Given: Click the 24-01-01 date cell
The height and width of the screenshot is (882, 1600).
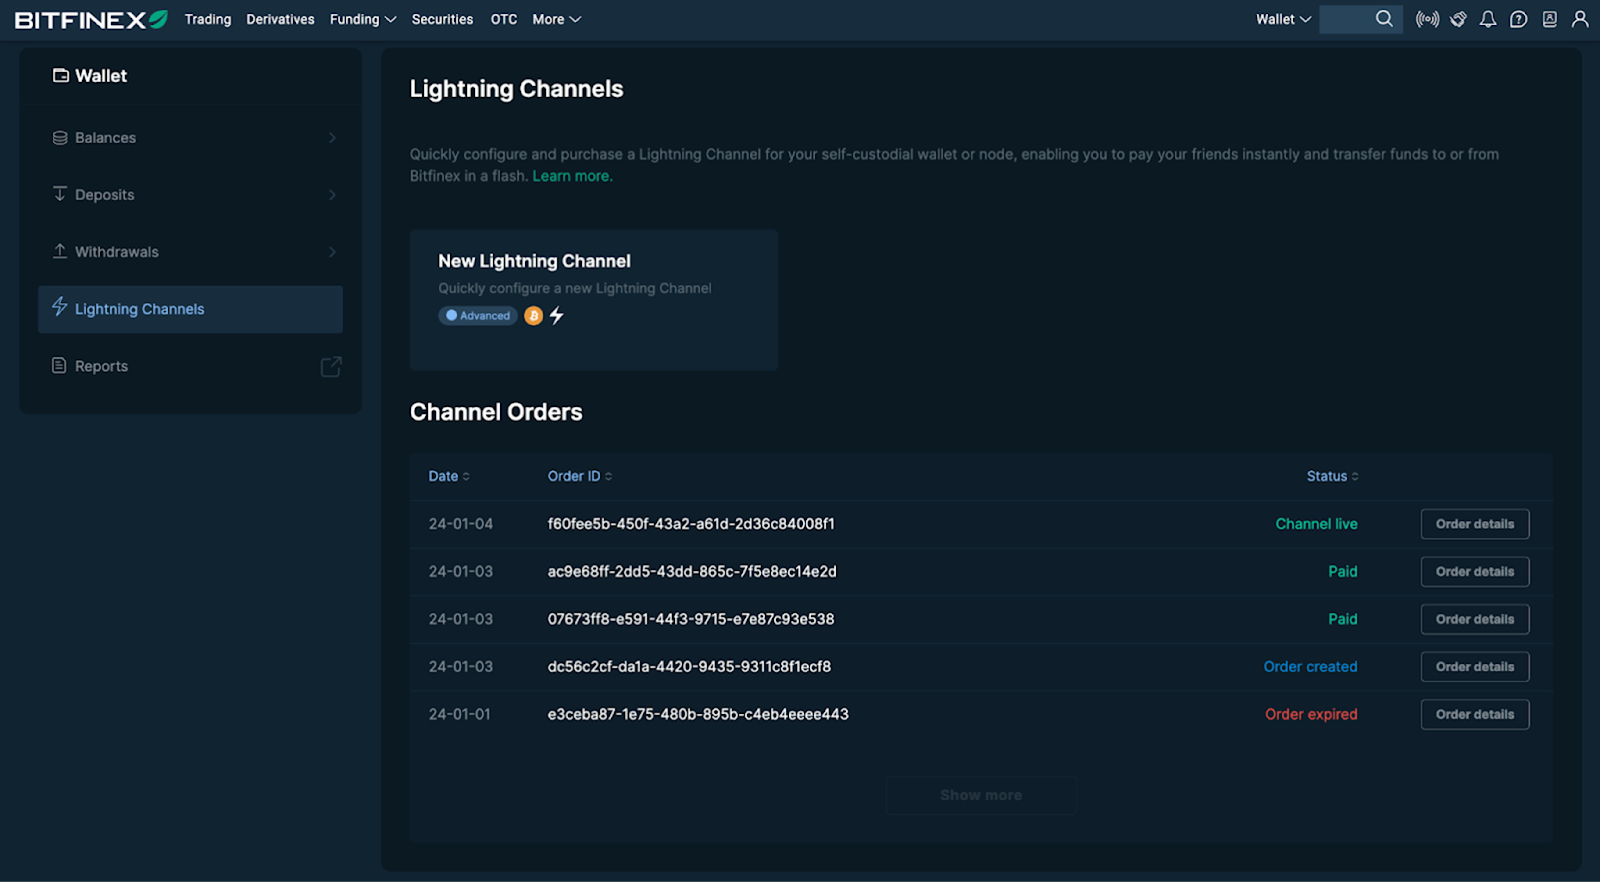Looking at the screenshot, I should click(460, 714).
